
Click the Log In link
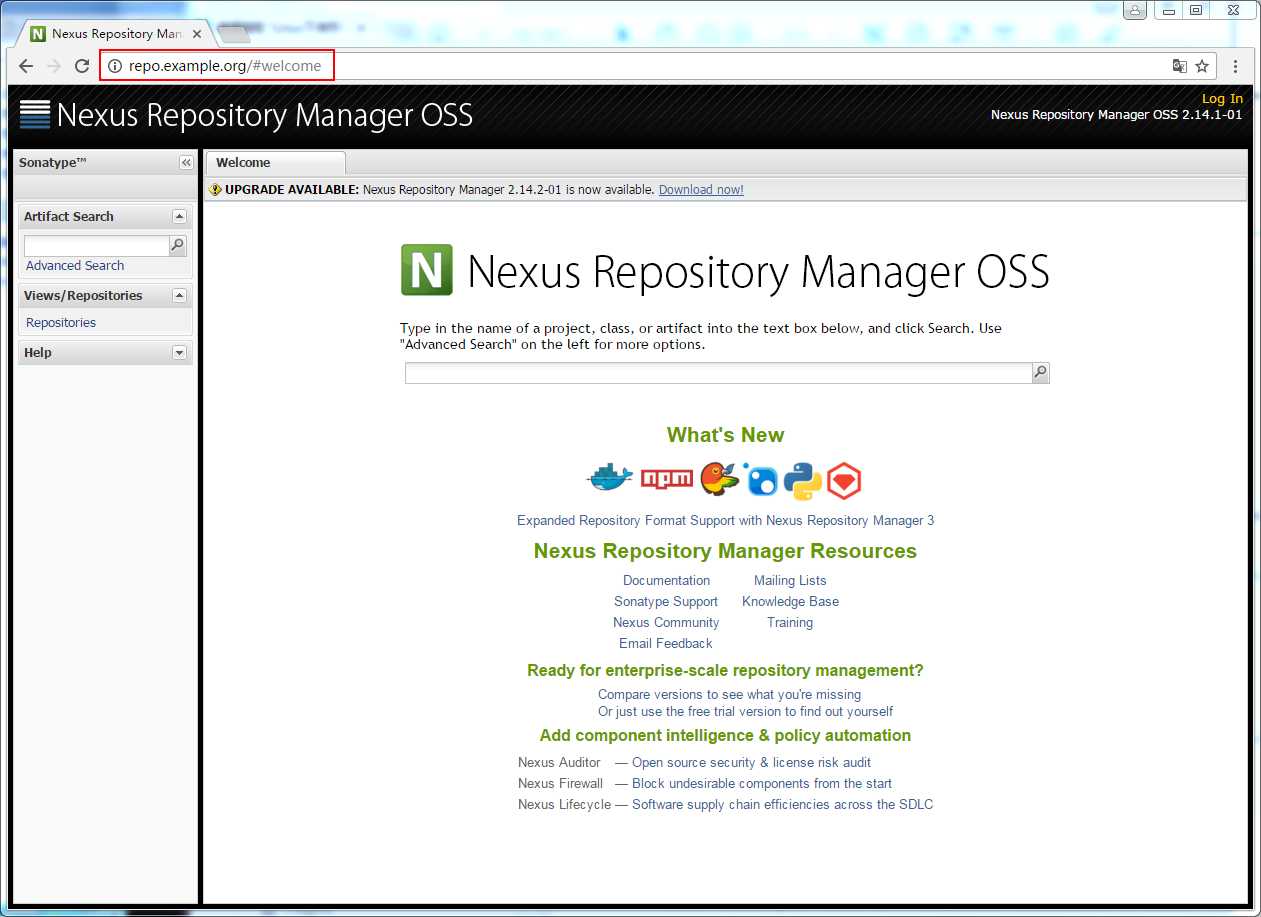(x=1222, y=98)
